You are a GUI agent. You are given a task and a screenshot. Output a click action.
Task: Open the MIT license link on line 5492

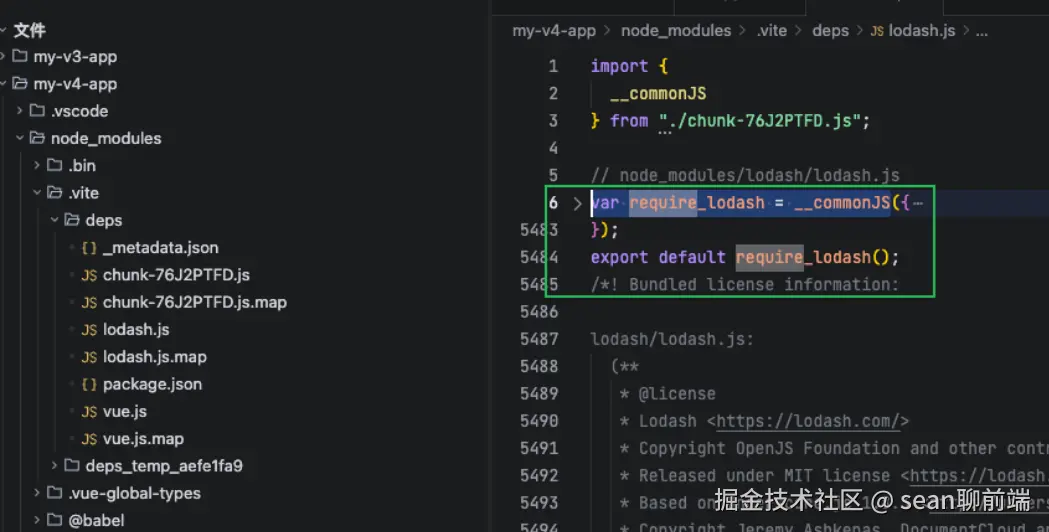coord(979,476)
